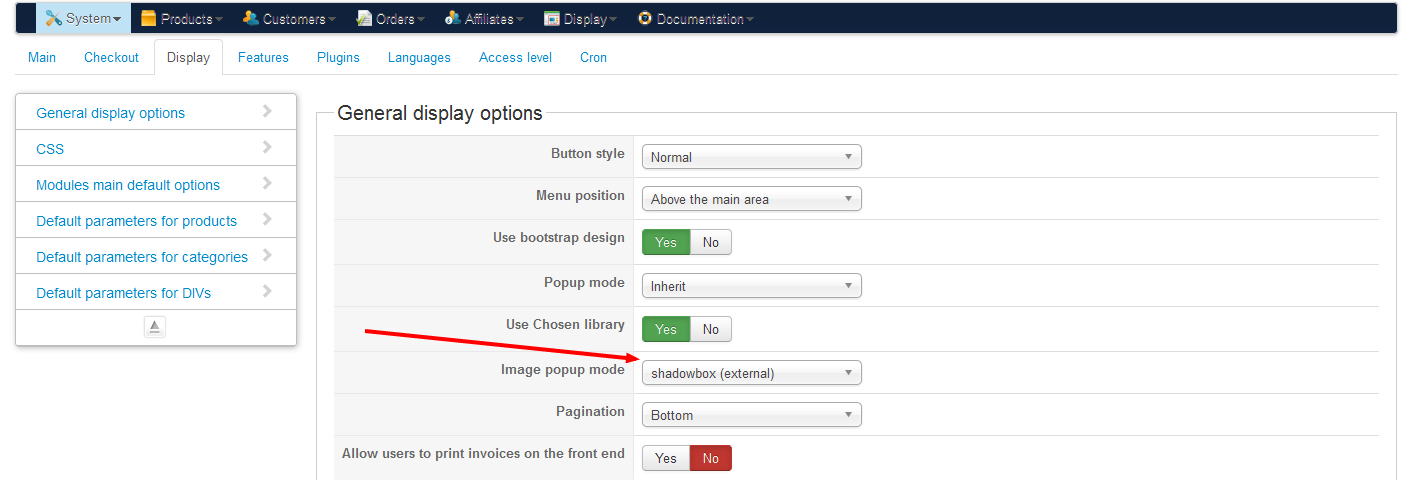Viewport: 1402px width, 480px height.
Task: Click the Orders notepad icon
Action: pos(364,18)
